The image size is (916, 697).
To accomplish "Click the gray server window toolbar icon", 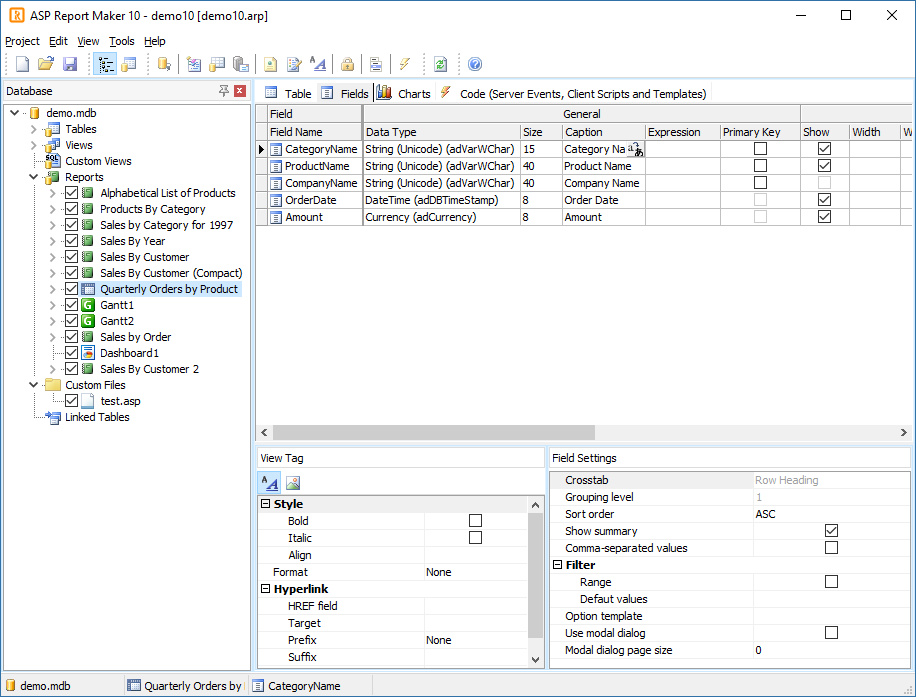I will click(x=241, y=64).
